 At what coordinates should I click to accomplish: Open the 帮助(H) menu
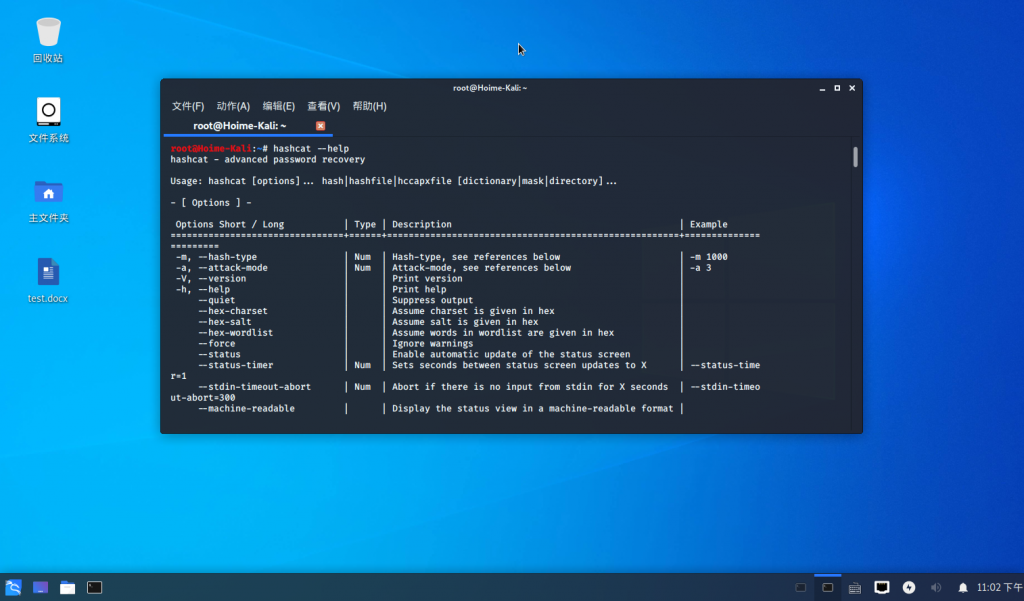[370, 106]
